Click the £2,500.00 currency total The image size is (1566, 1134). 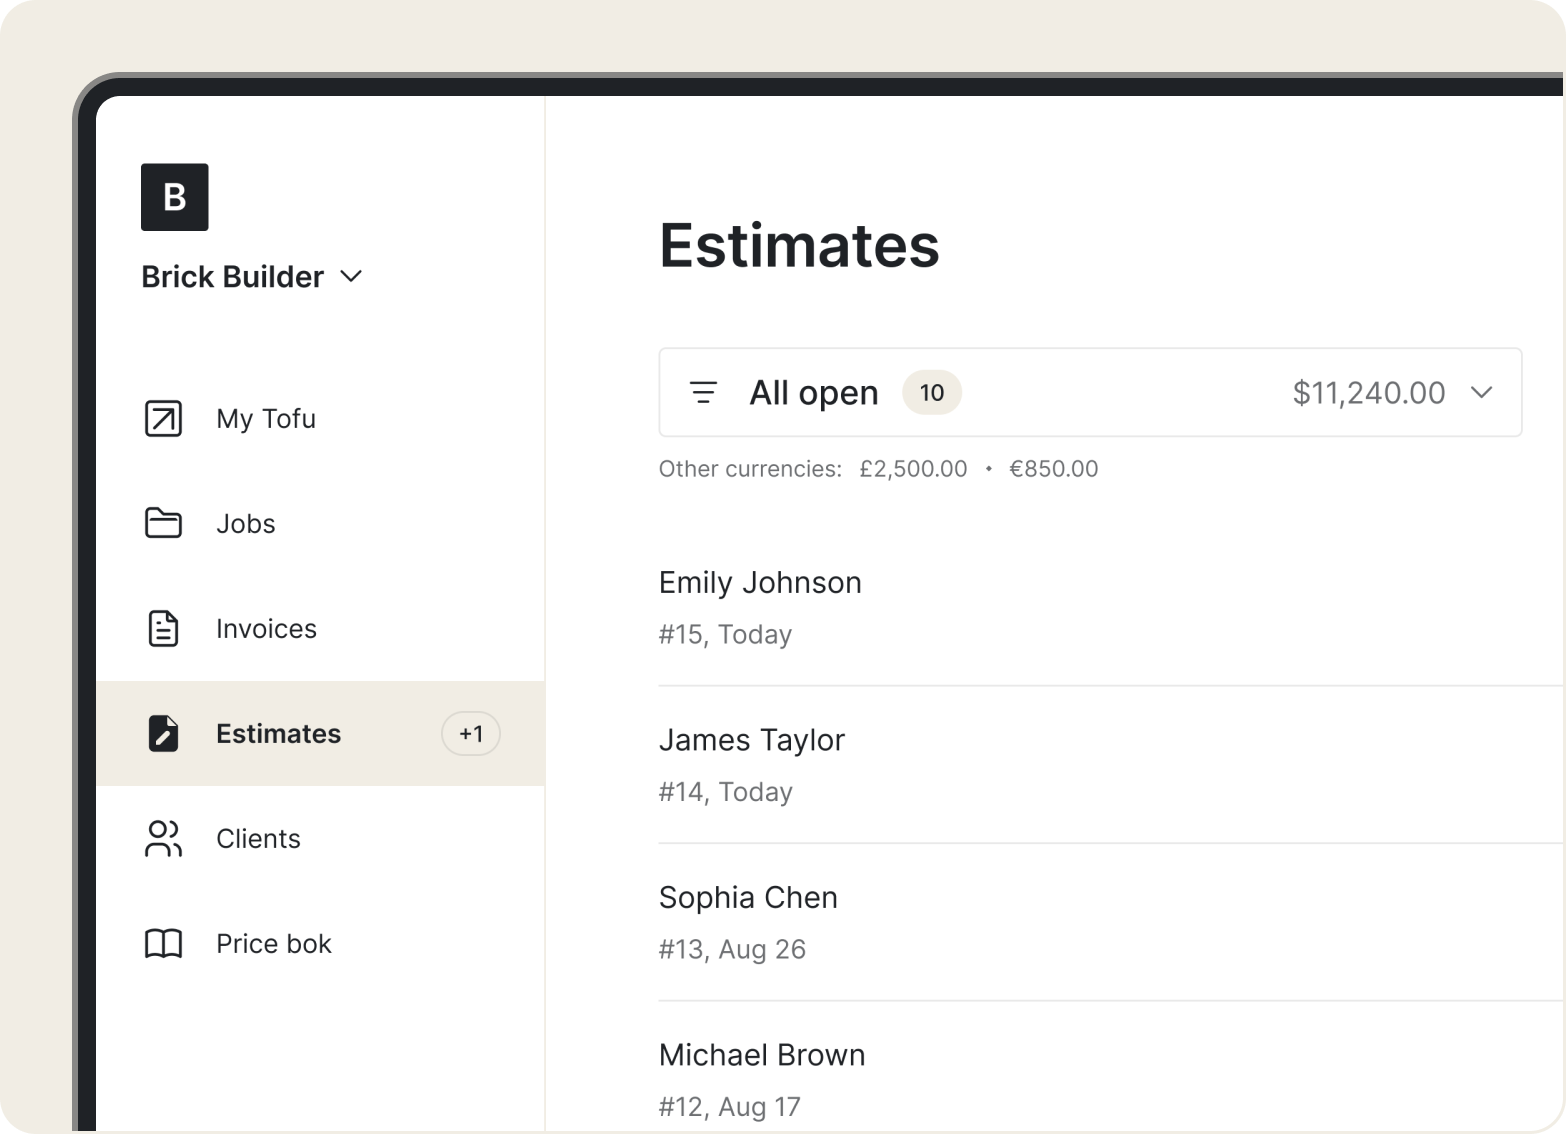pos(913,468)
